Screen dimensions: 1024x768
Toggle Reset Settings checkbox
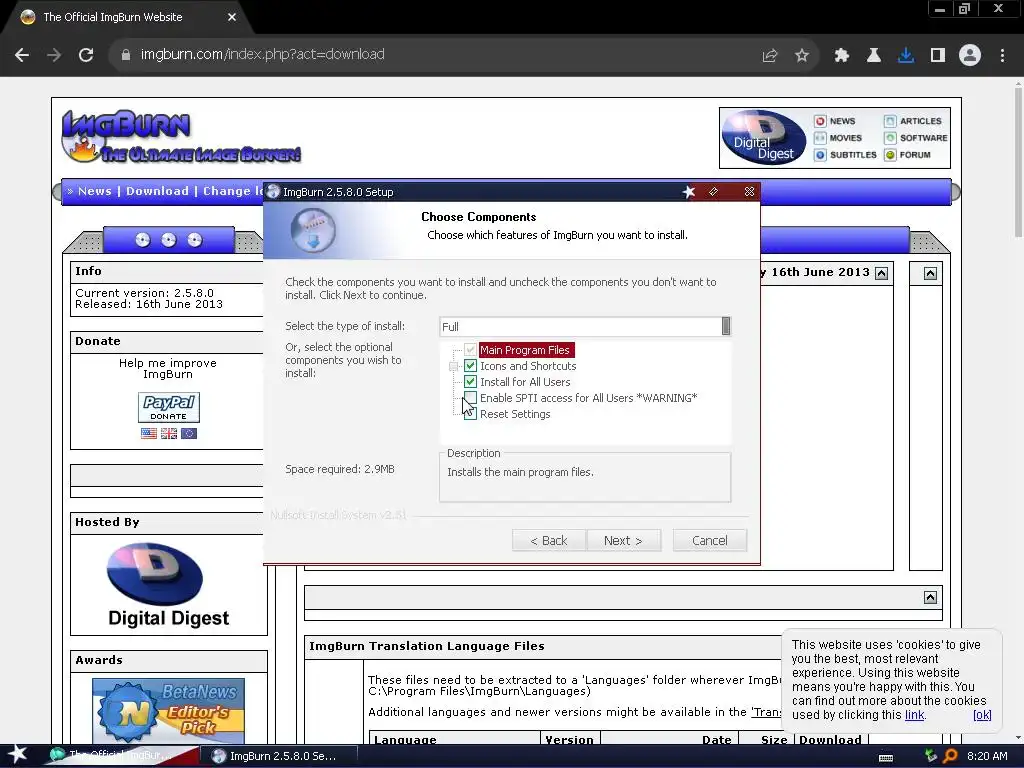(470, 414)
